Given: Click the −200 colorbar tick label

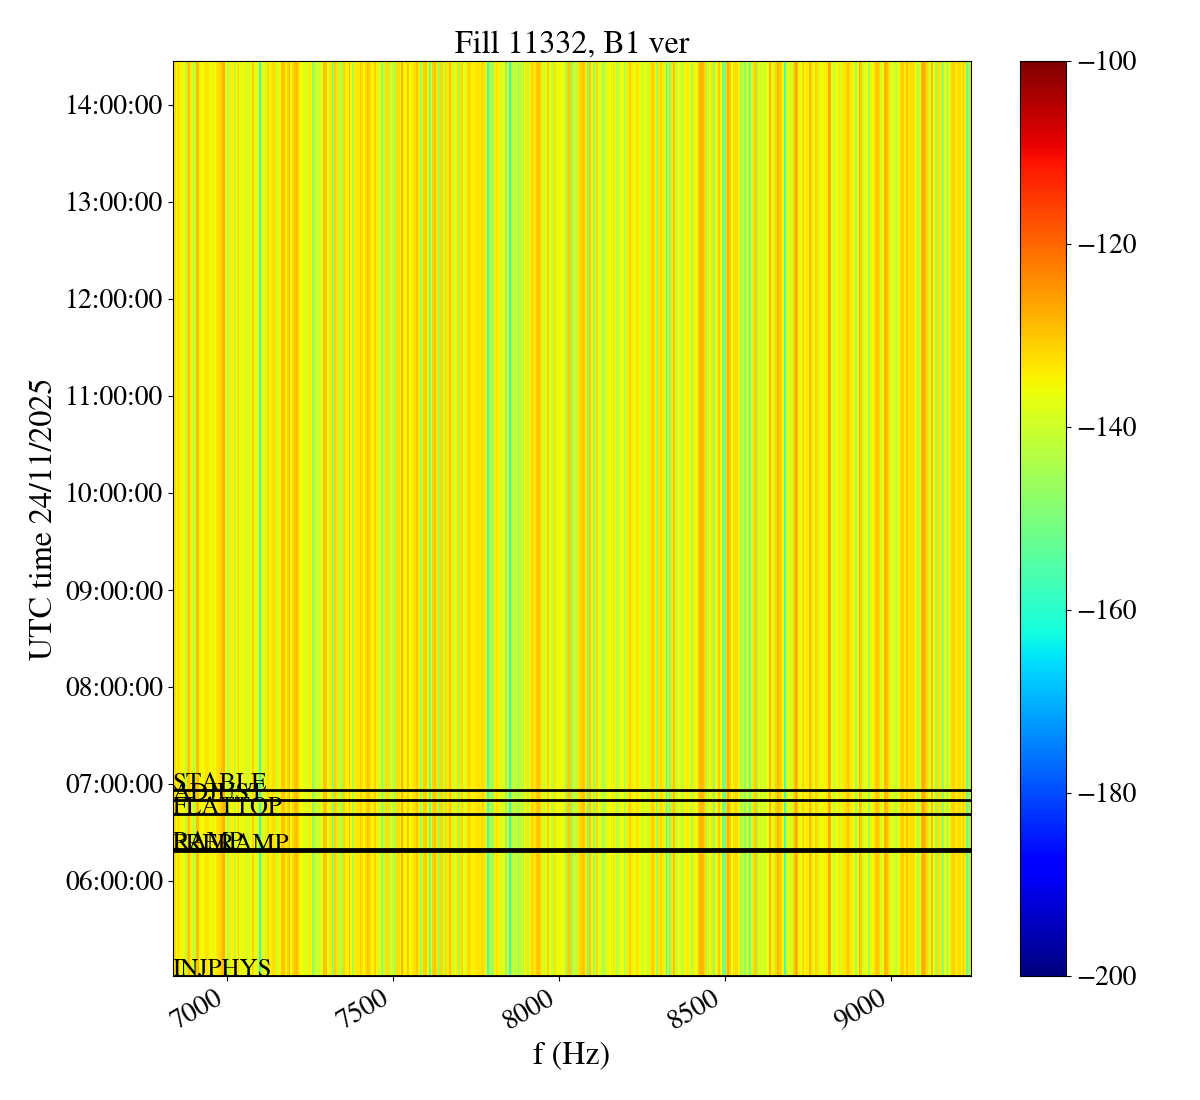Looking at the screenshot, I should click(1108, 976).
